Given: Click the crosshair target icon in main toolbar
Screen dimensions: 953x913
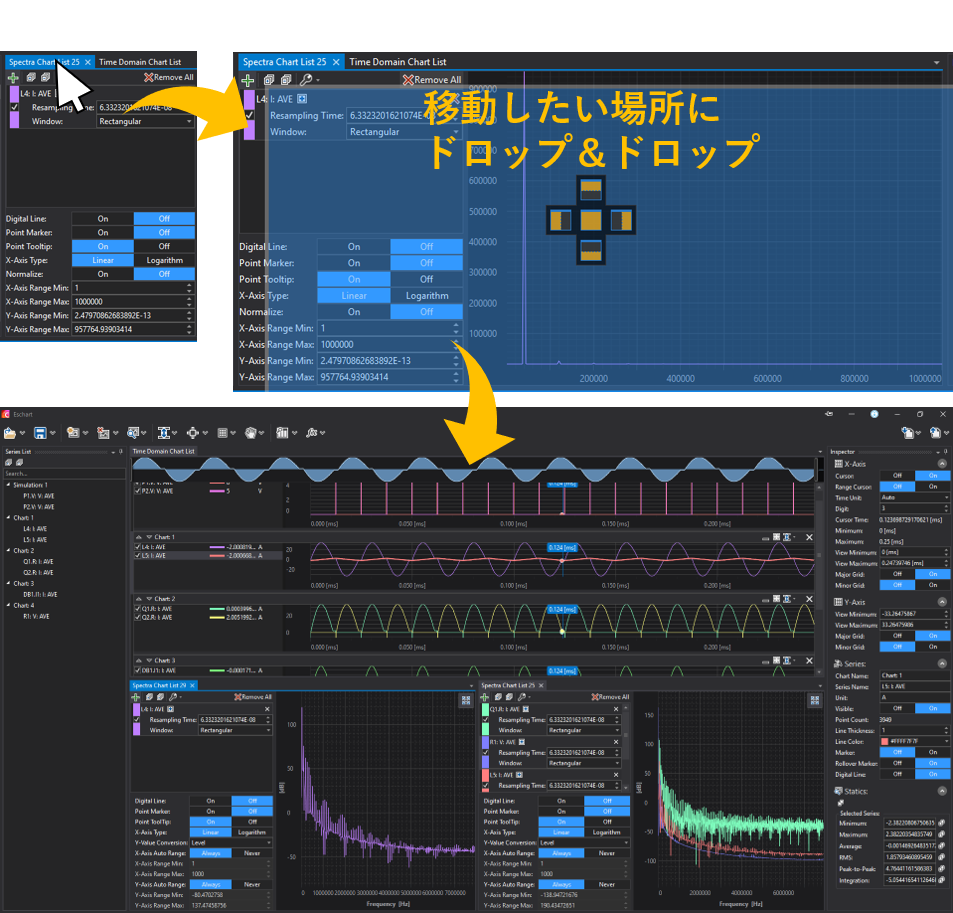Looking at the screenshot, I should [x=192, y=433].
